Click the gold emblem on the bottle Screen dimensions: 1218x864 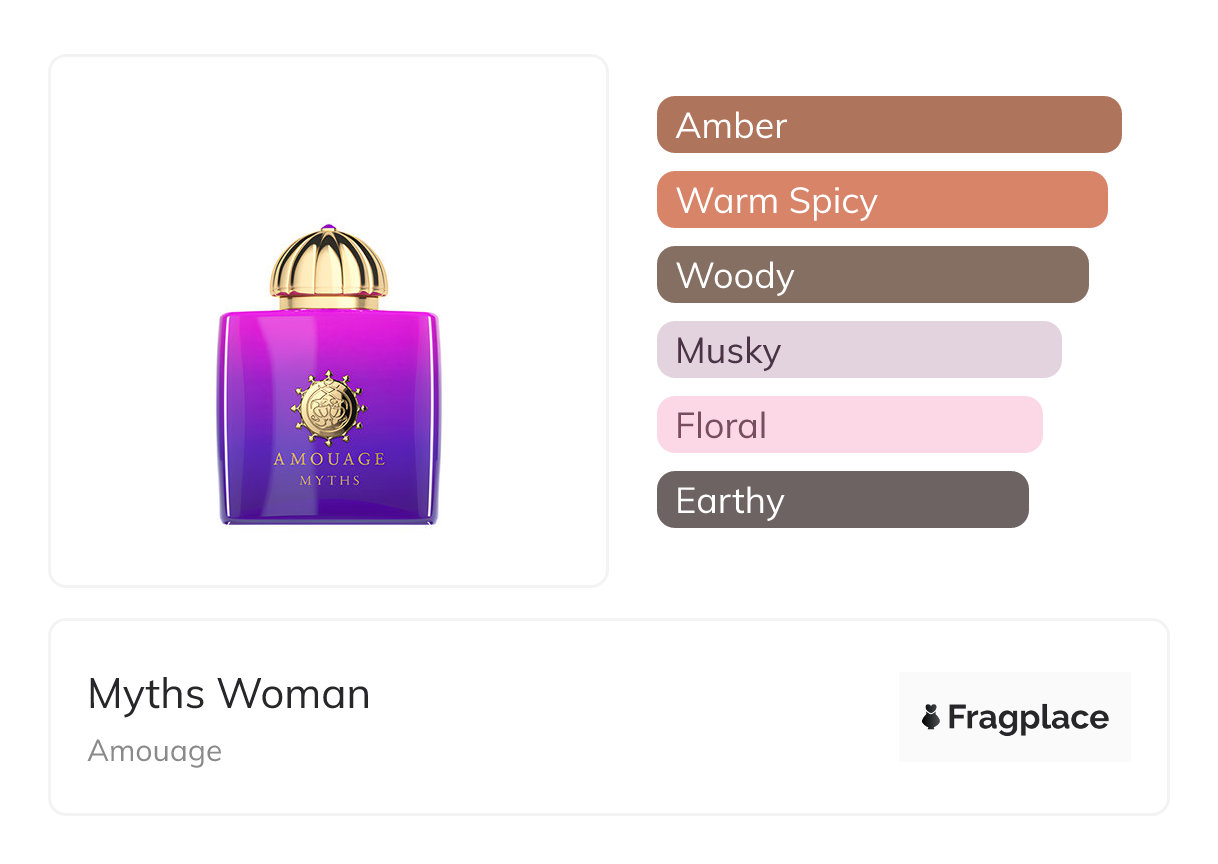[x=329, y=408]
